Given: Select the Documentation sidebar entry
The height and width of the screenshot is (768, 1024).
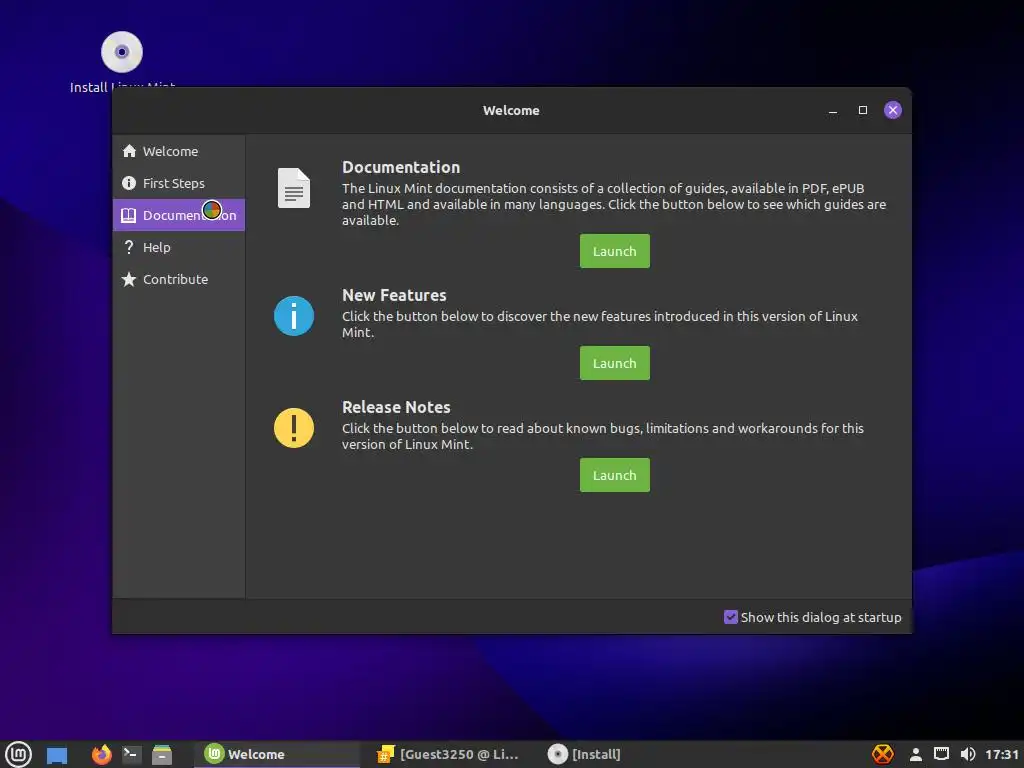Looking at the screenshot, I should [x=179, y=215].
